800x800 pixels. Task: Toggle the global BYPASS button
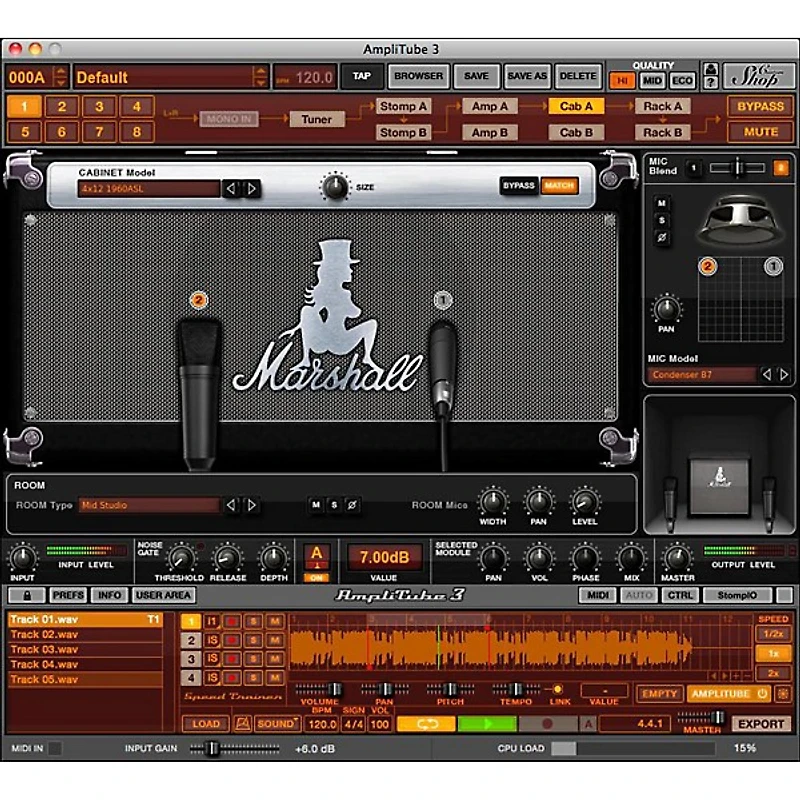click(760, 106)
